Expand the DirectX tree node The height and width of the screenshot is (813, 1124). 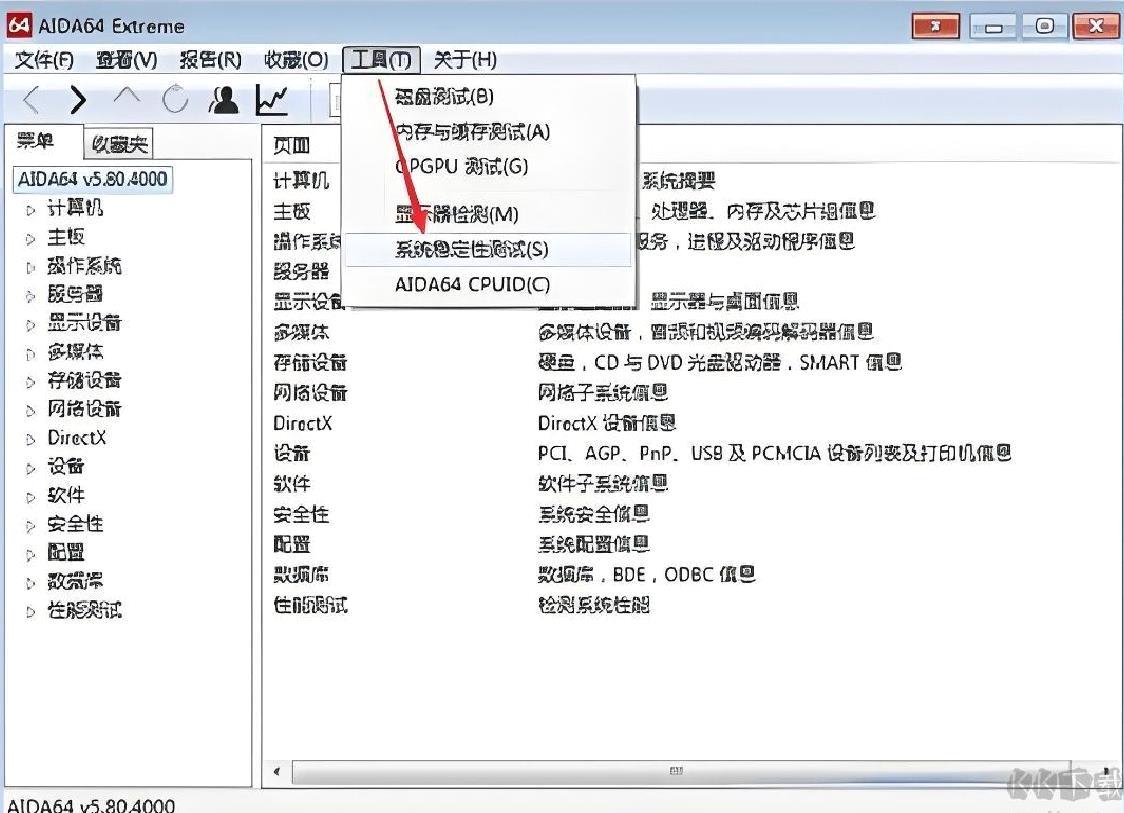(x=30, y=439)
